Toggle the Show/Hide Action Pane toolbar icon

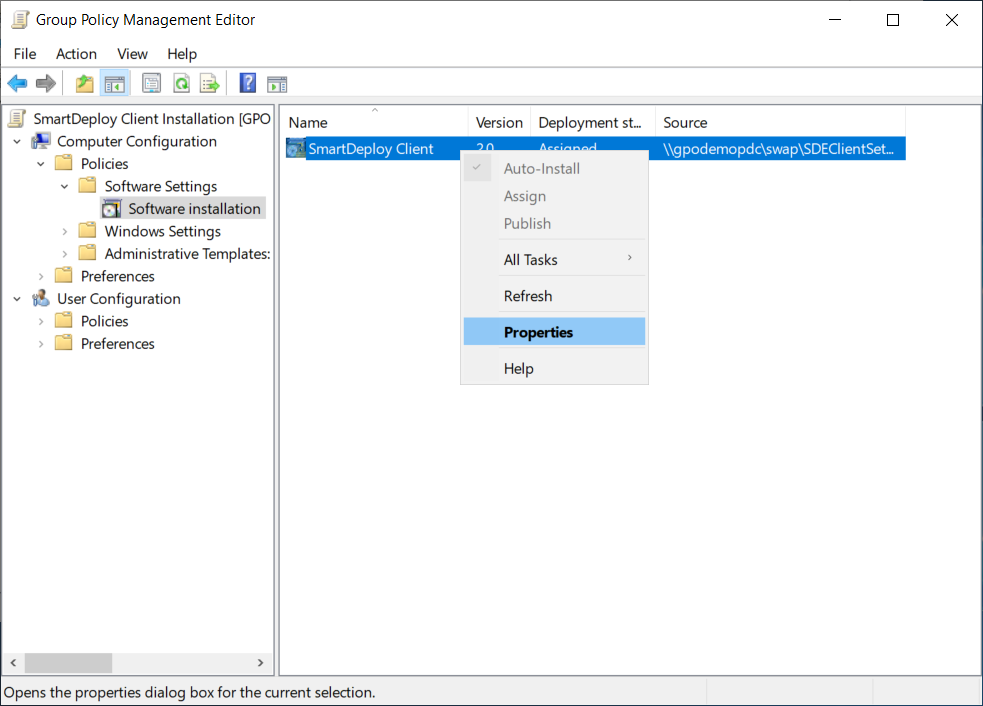click(x=277, y=83)
